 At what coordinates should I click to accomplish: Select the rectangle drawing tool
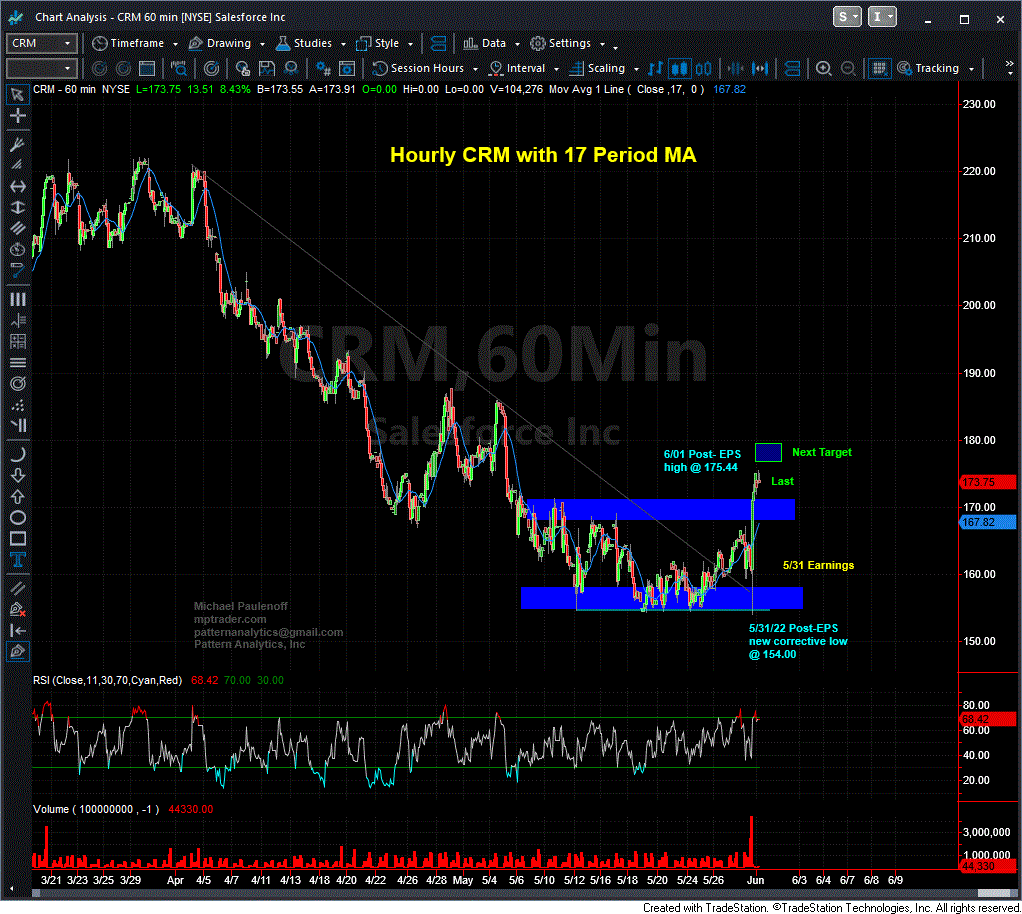pos(18,538)
